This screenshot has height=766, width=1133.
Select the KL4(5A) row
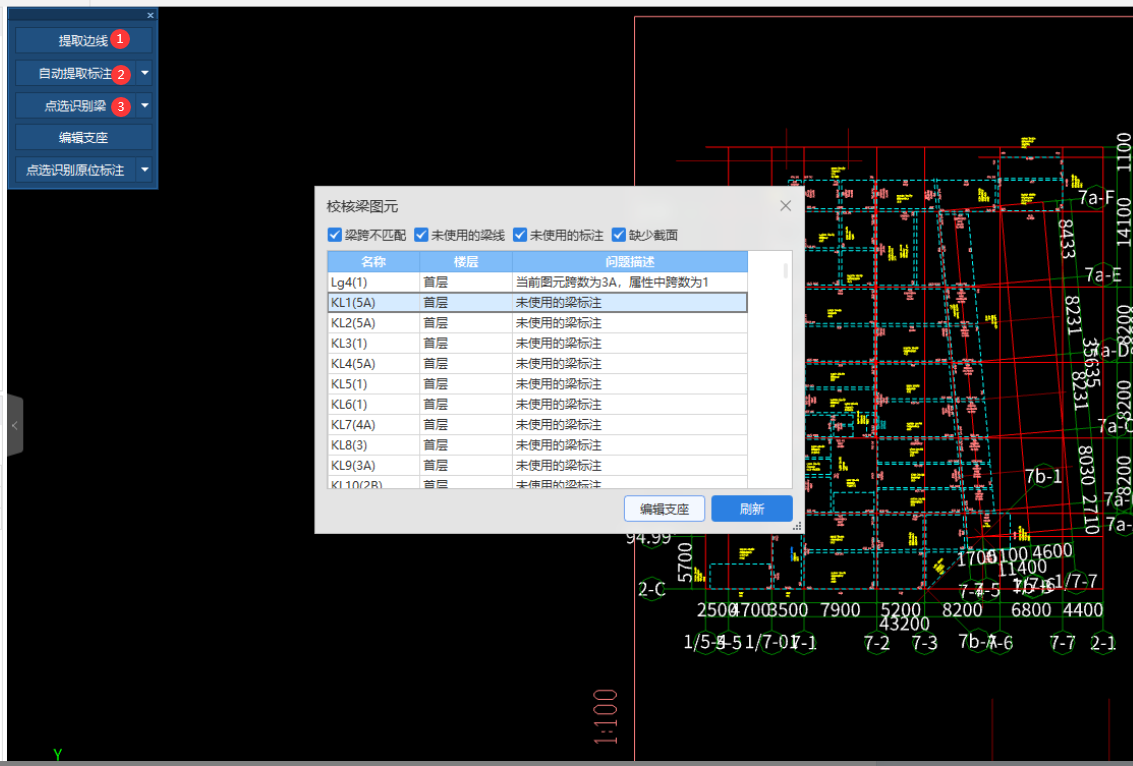[538, 363]
